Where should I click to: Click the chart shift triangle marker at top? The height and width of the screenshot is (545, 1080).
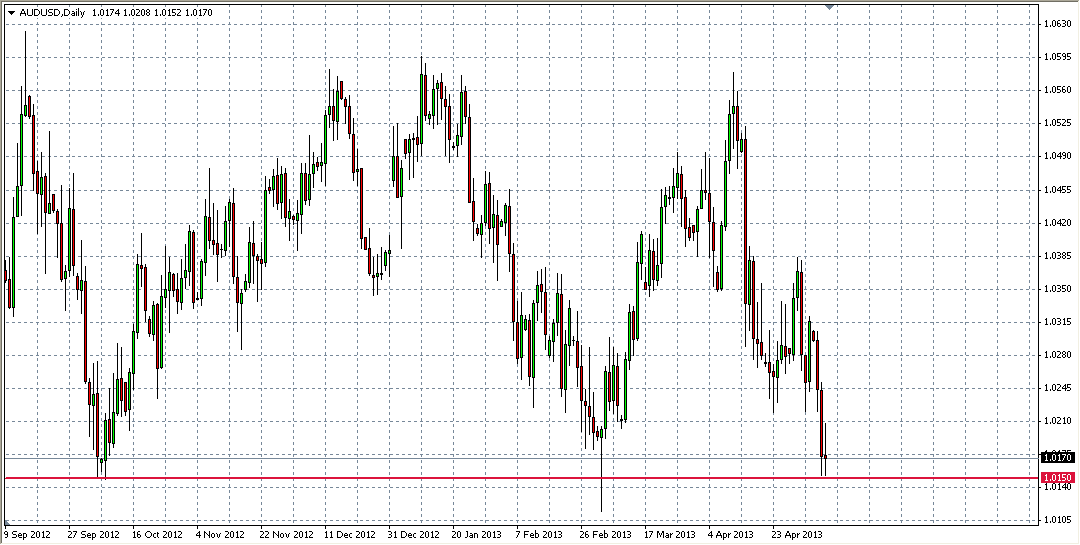click(x=830, y=6)
